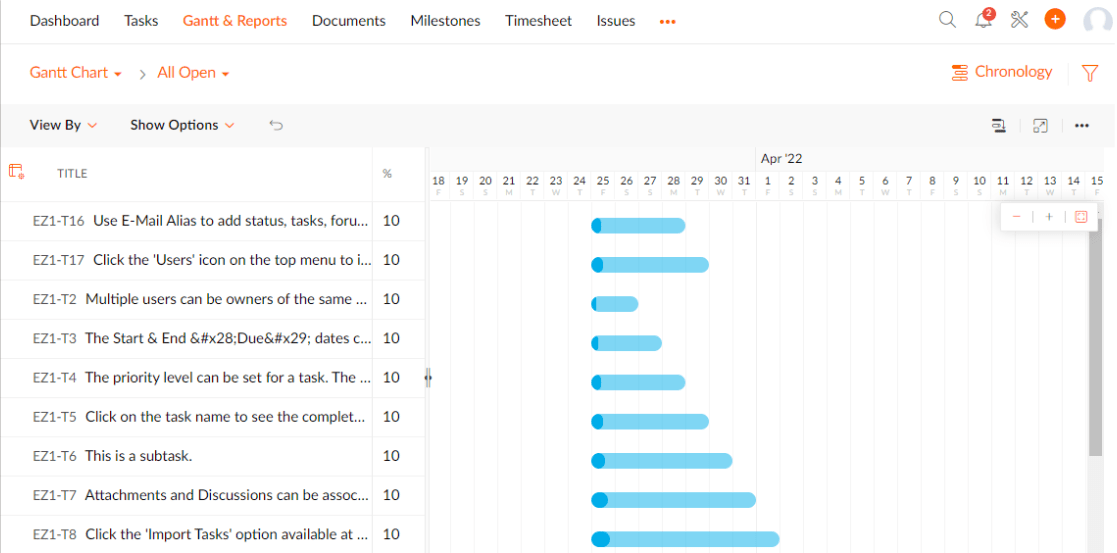The image size is (1117, 553).
Task: Open the user profile avatar
Action: (1098, 21)
